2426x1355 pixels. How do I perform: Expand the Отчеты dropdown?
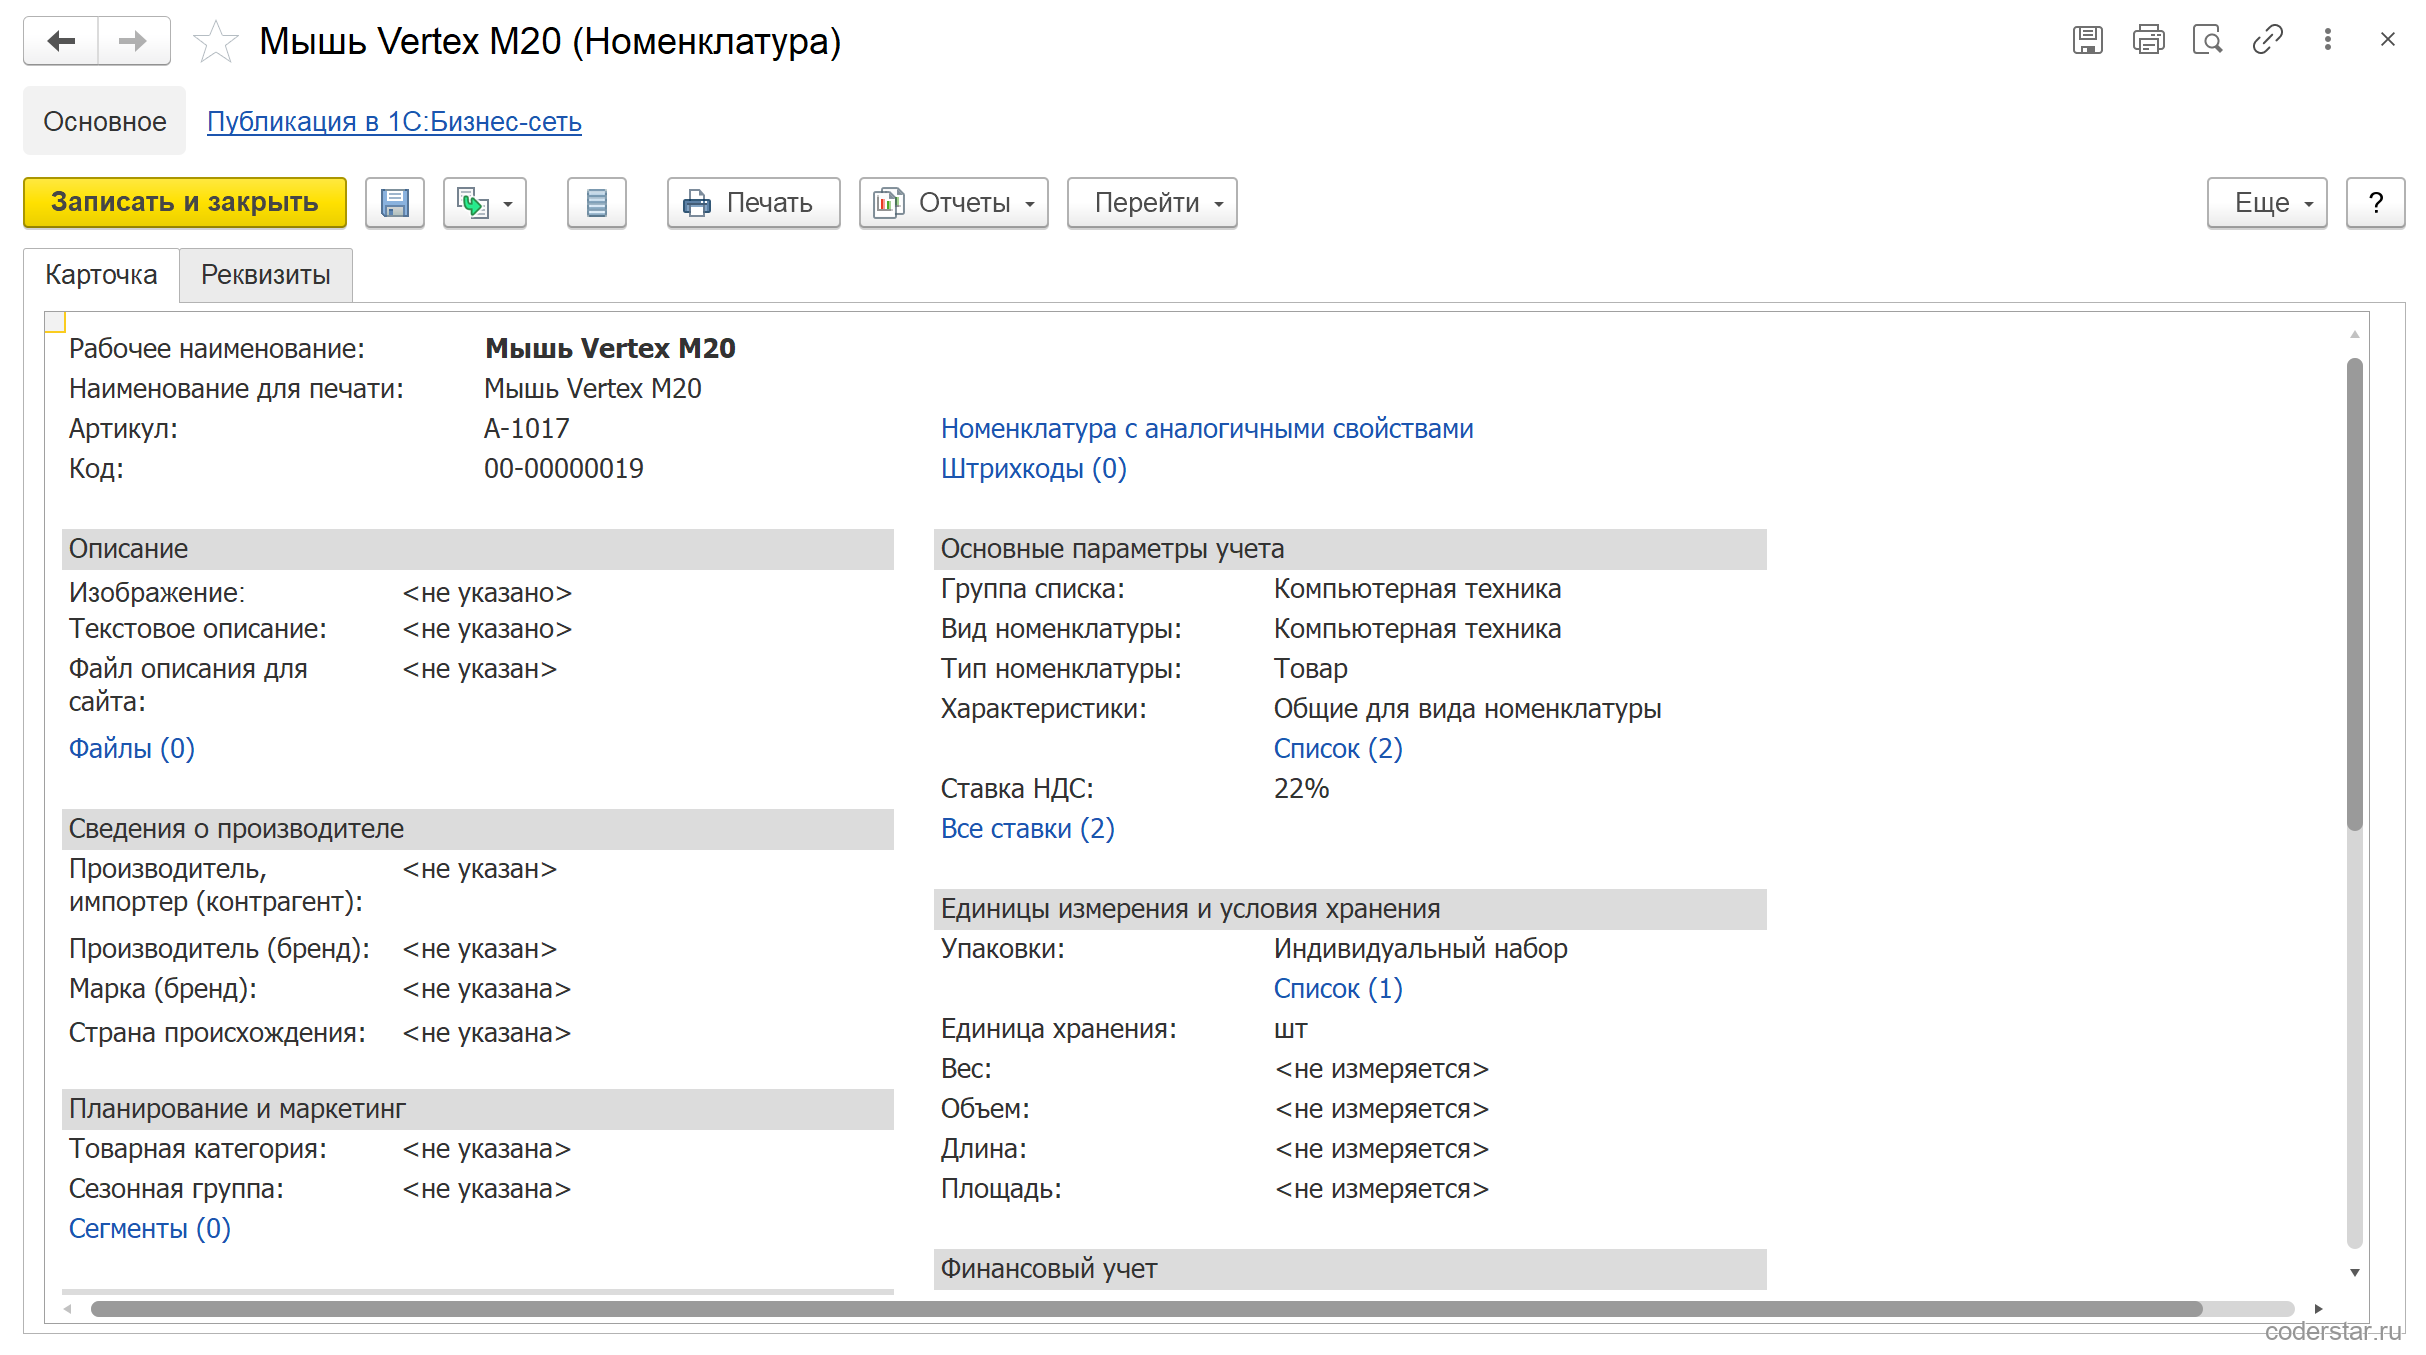954,203
